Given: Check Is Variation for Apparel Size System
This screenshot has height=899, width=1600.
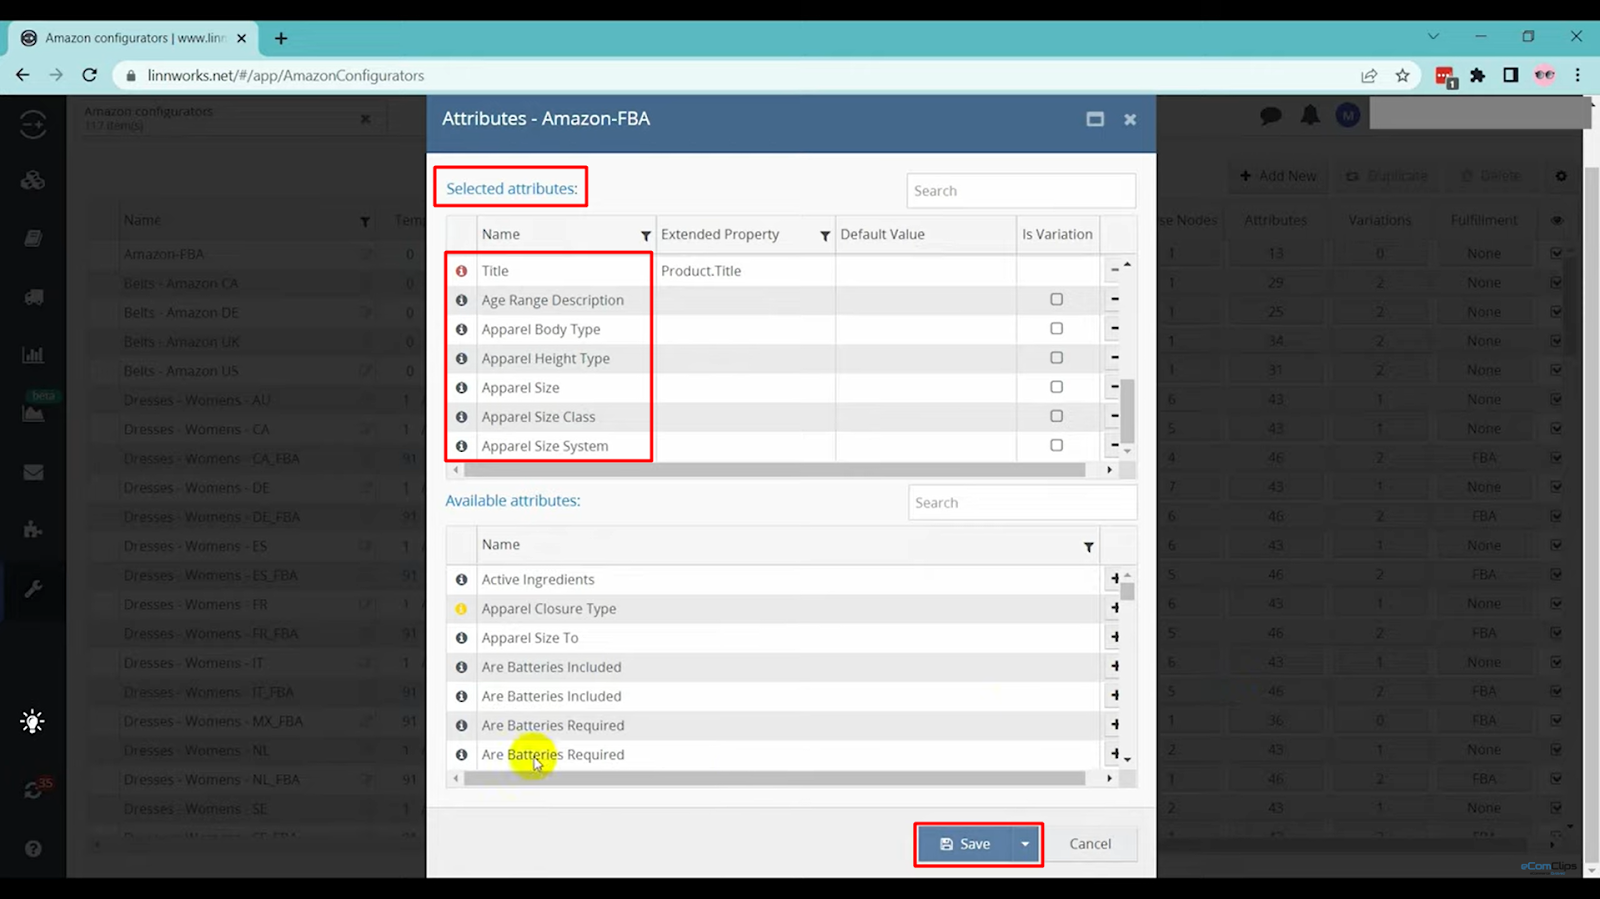Looking at the screenshot, I should tap(1056, 445).
